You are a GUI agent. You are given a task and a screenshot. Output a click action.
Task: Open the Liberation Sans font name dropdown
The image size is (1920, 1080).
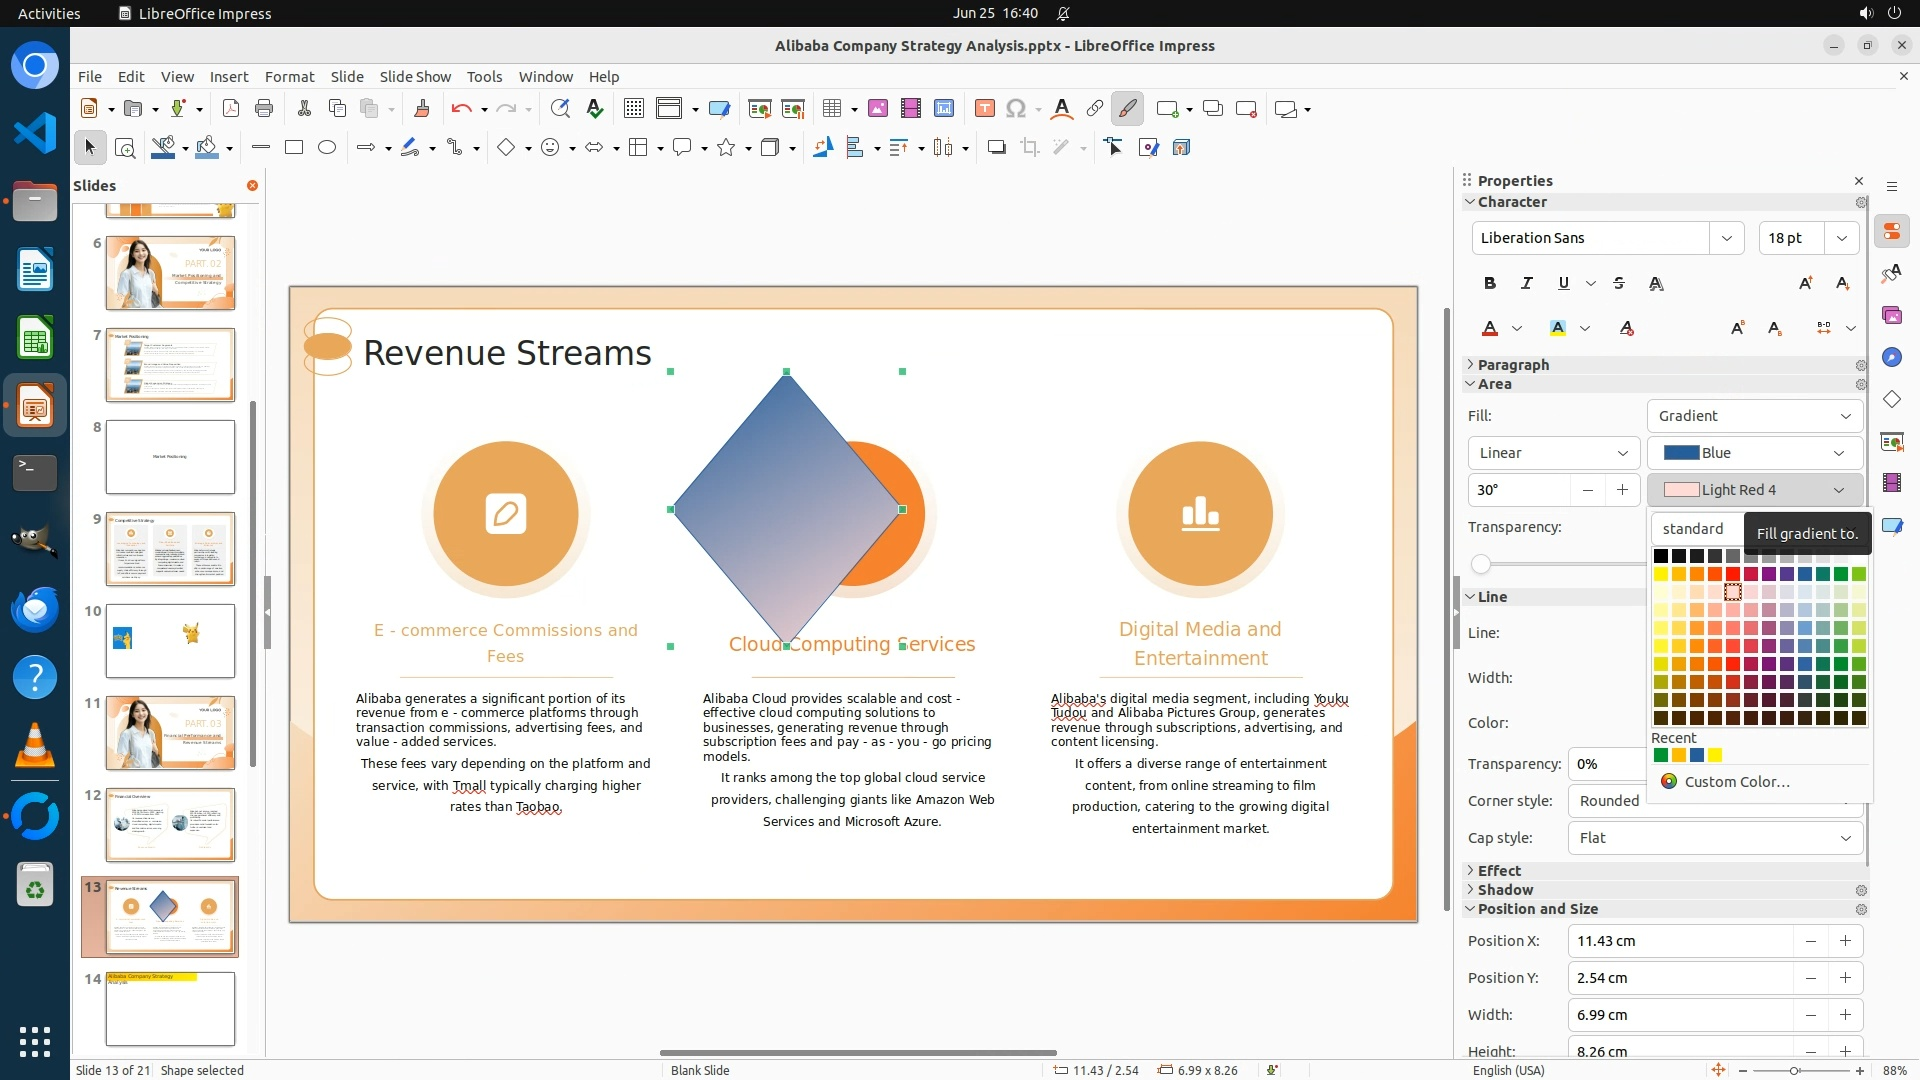pos(1726,238)
